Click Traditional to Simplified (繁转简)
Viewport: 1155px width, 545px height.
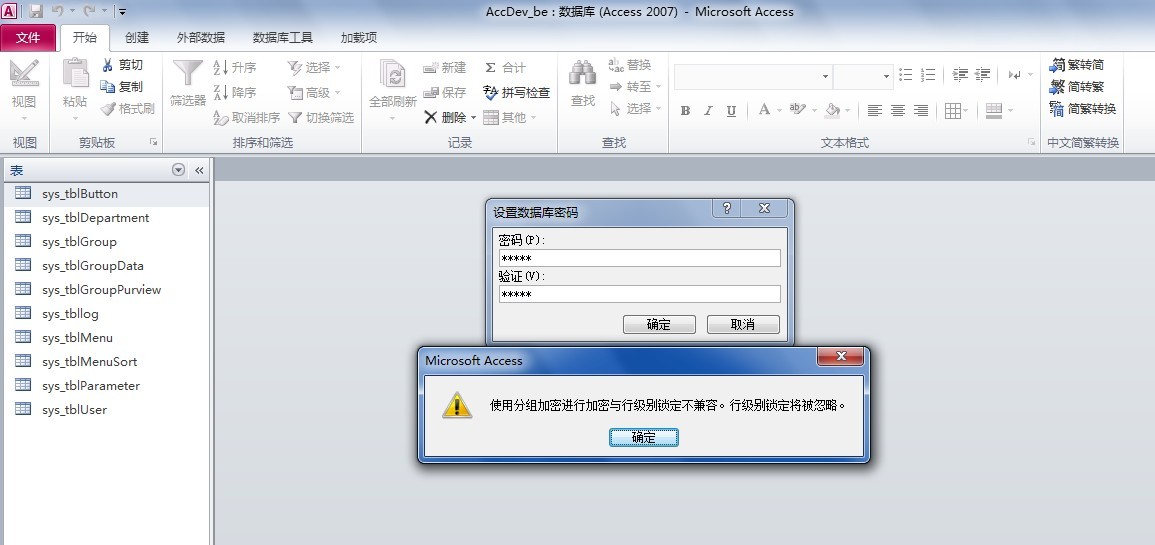tap(1076, 65)
